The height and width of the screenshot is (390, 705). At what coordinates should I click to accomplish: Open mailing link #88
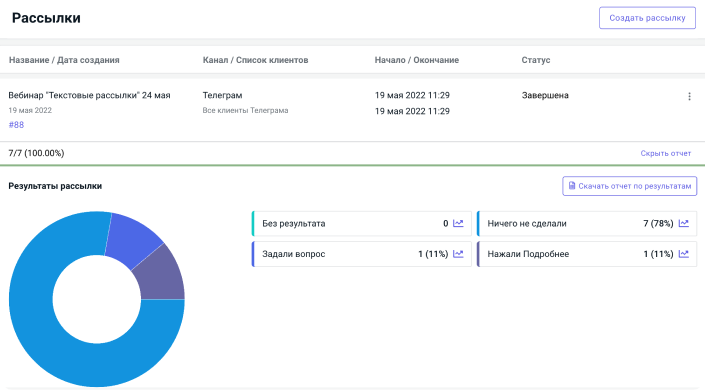(16, 125)
